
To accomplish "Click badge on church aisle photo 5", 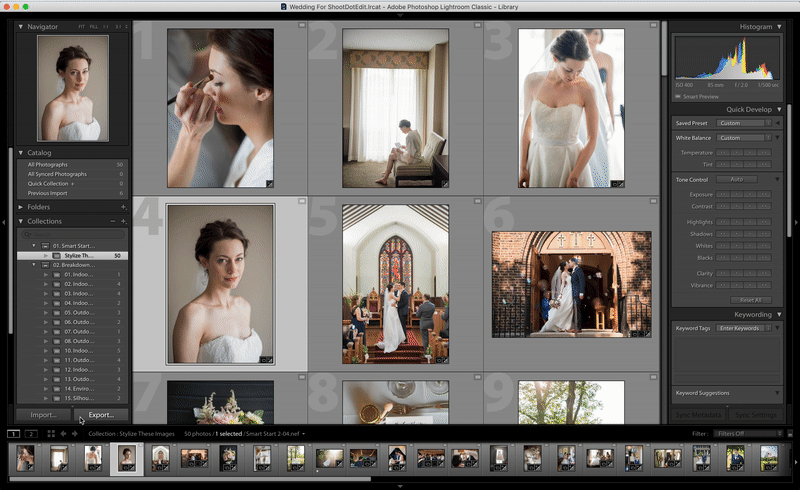I will pyautogui.click(x=445, y=360).
